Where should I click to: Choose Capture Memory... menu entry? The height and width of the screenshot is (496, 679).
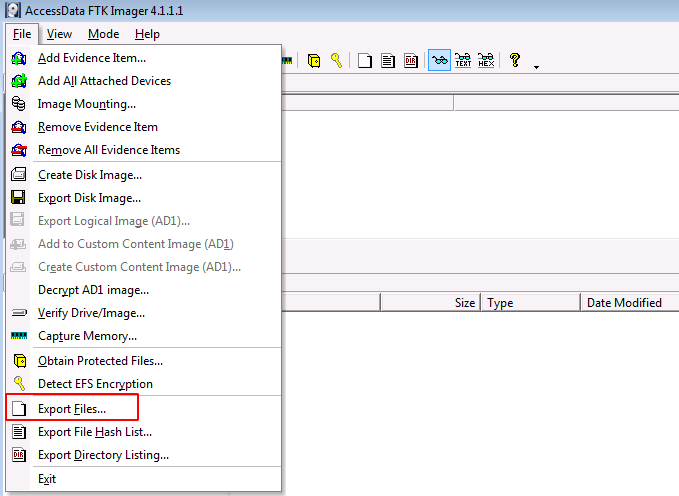tap(144, 335)
